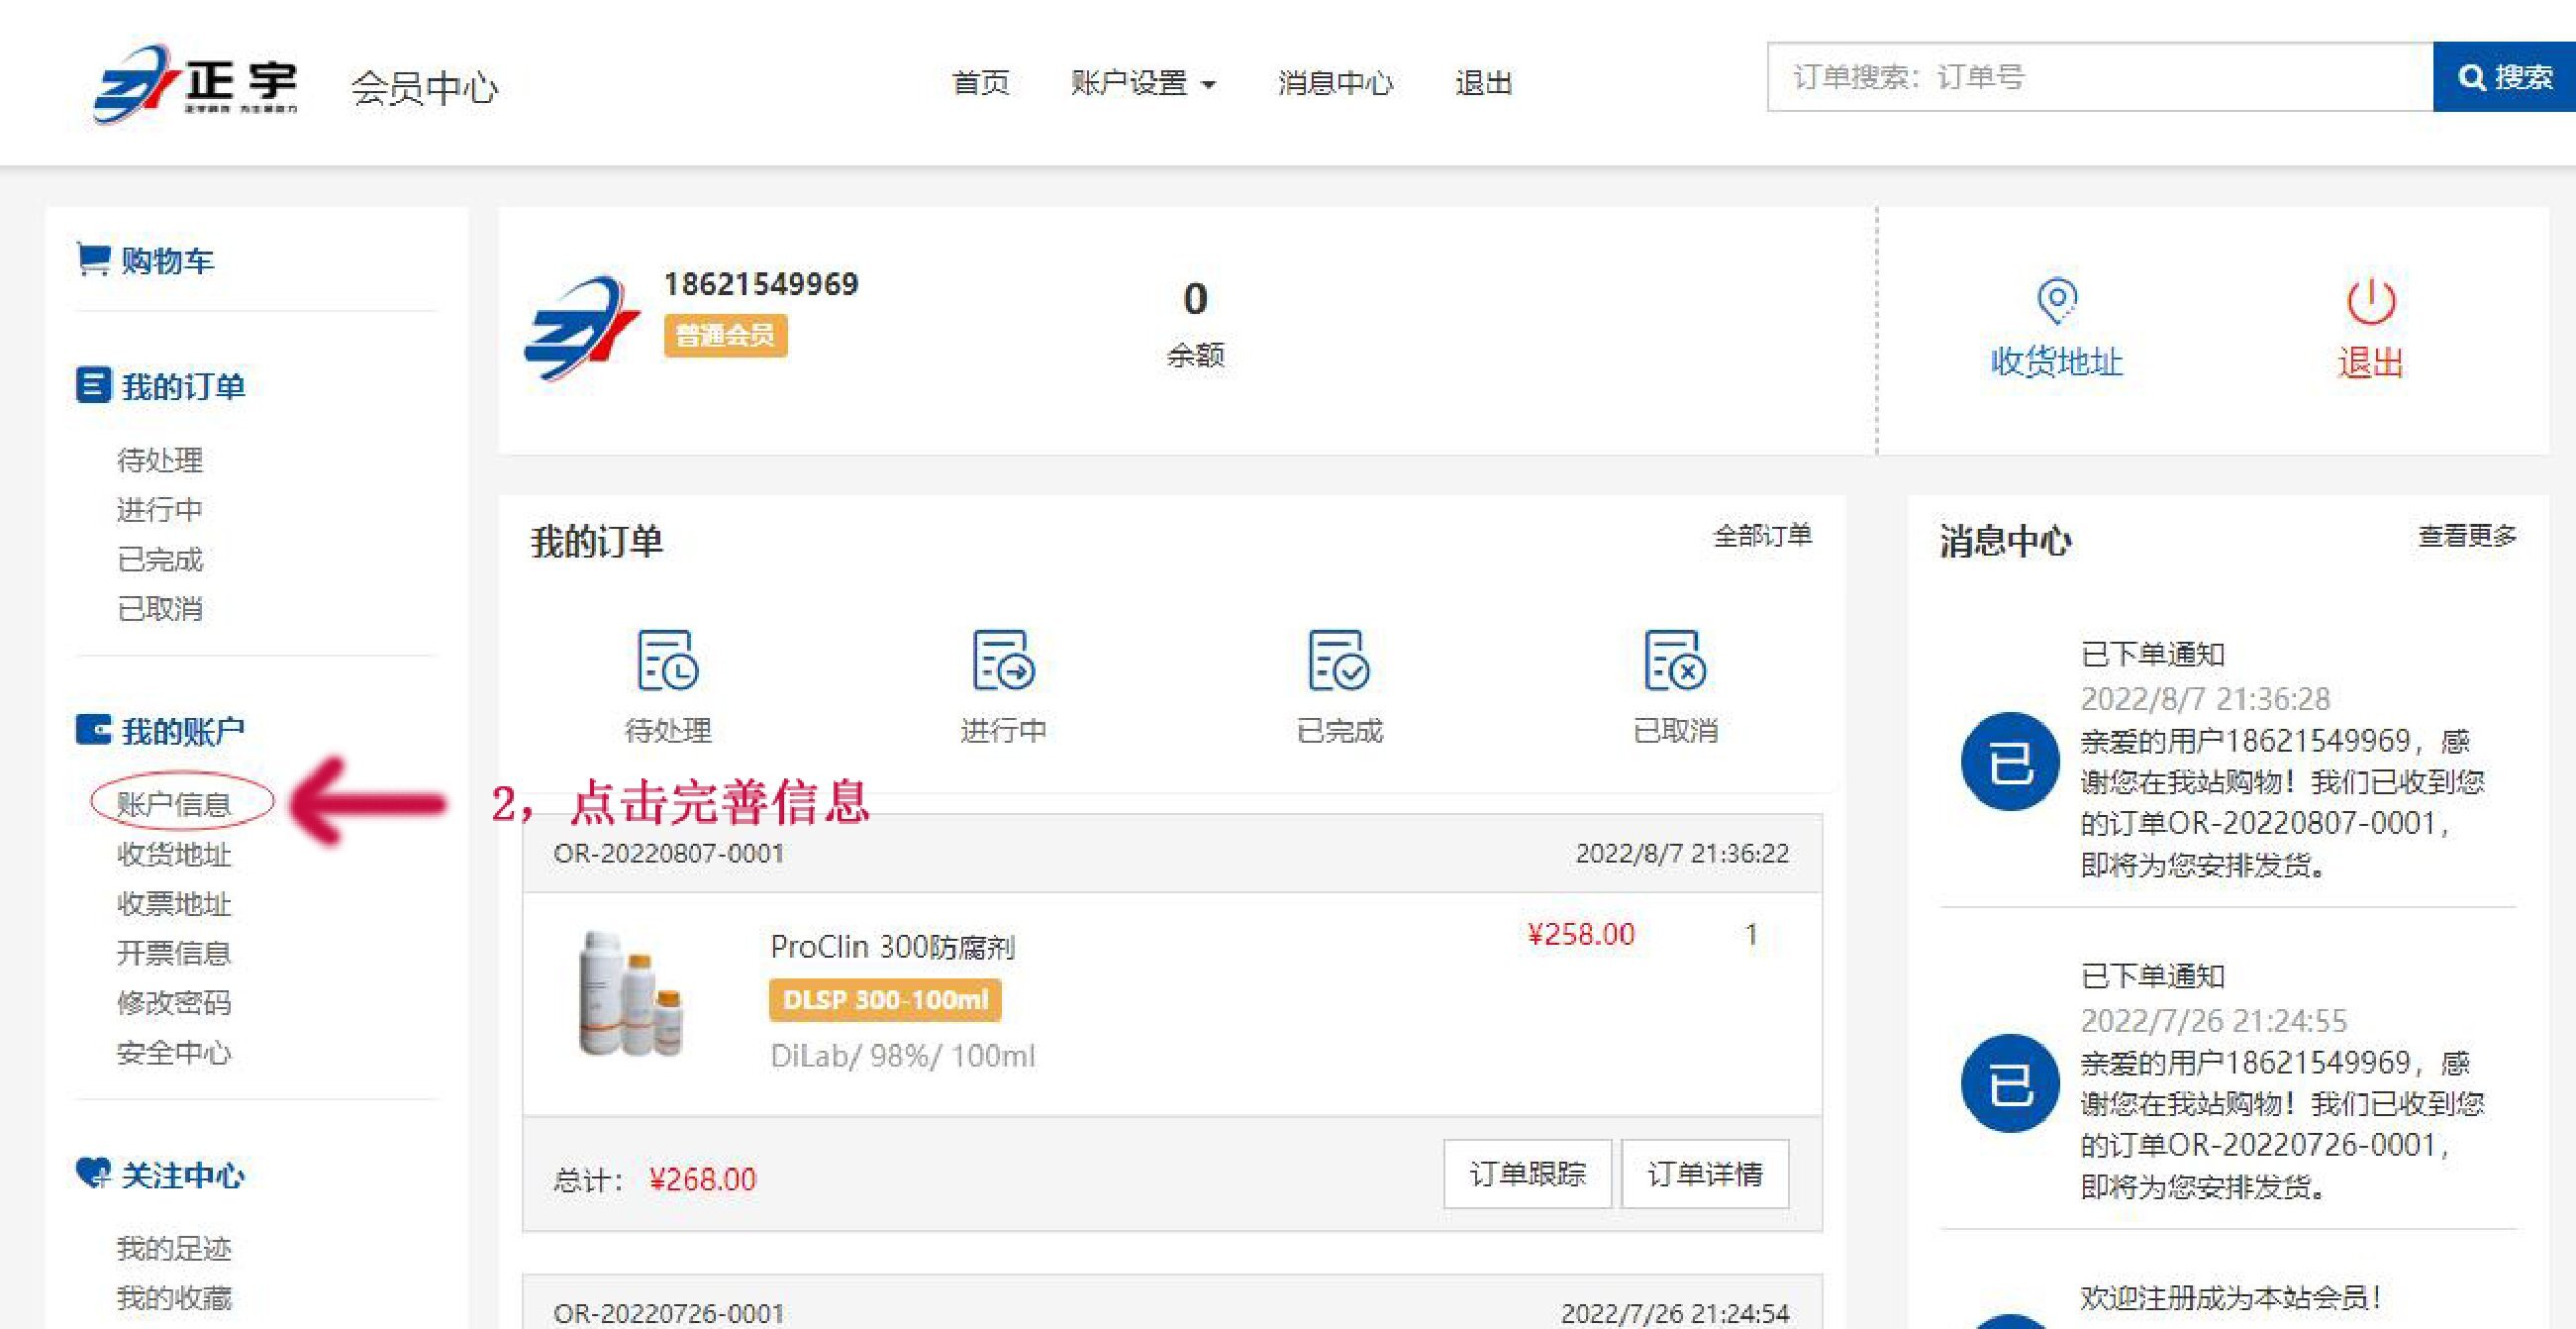Click username 18621549969 in profile card

(761, 284)
